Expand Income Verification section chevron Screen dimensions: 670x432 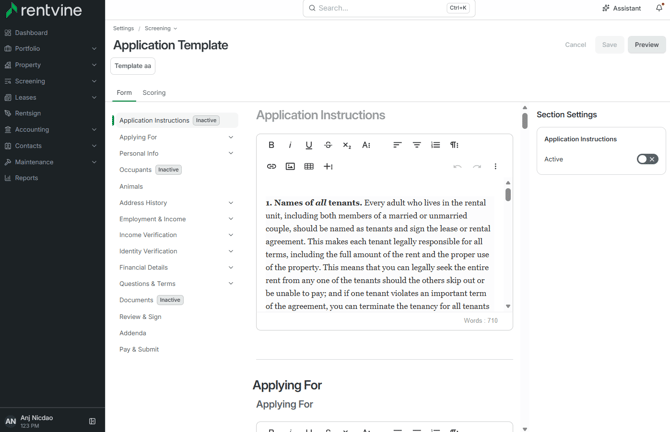pos(231,235)
